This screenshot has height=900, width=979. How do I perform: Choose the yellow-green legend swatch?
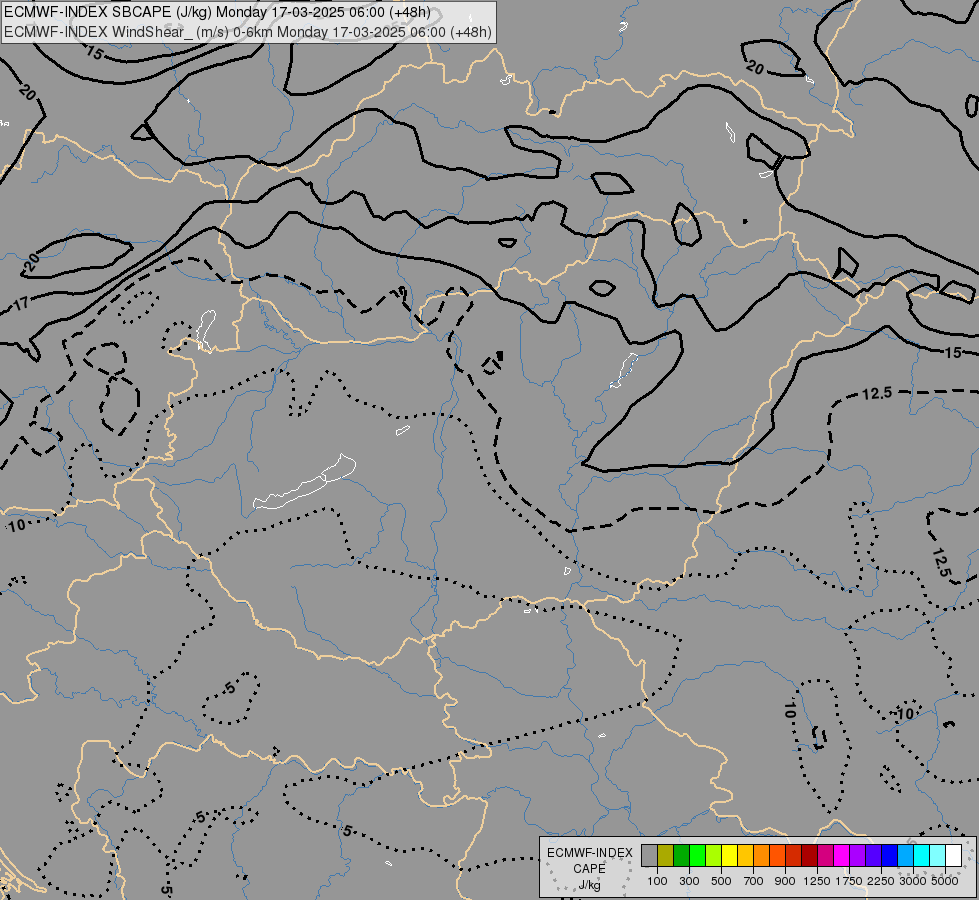tap(714, 856)
